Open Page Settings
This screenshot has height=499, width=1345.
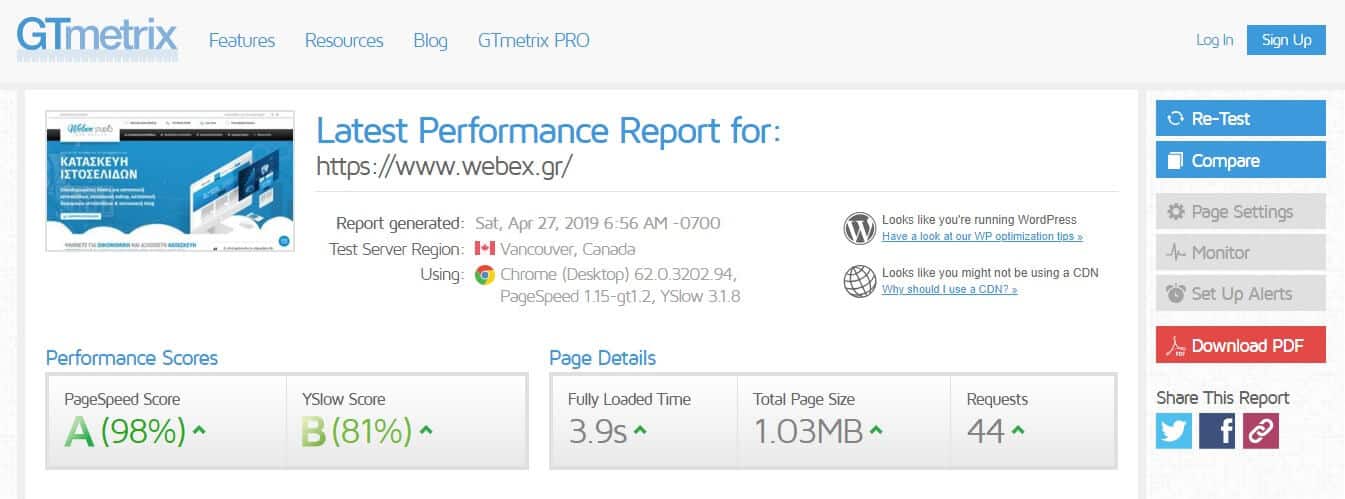(x=1240, y=212)
